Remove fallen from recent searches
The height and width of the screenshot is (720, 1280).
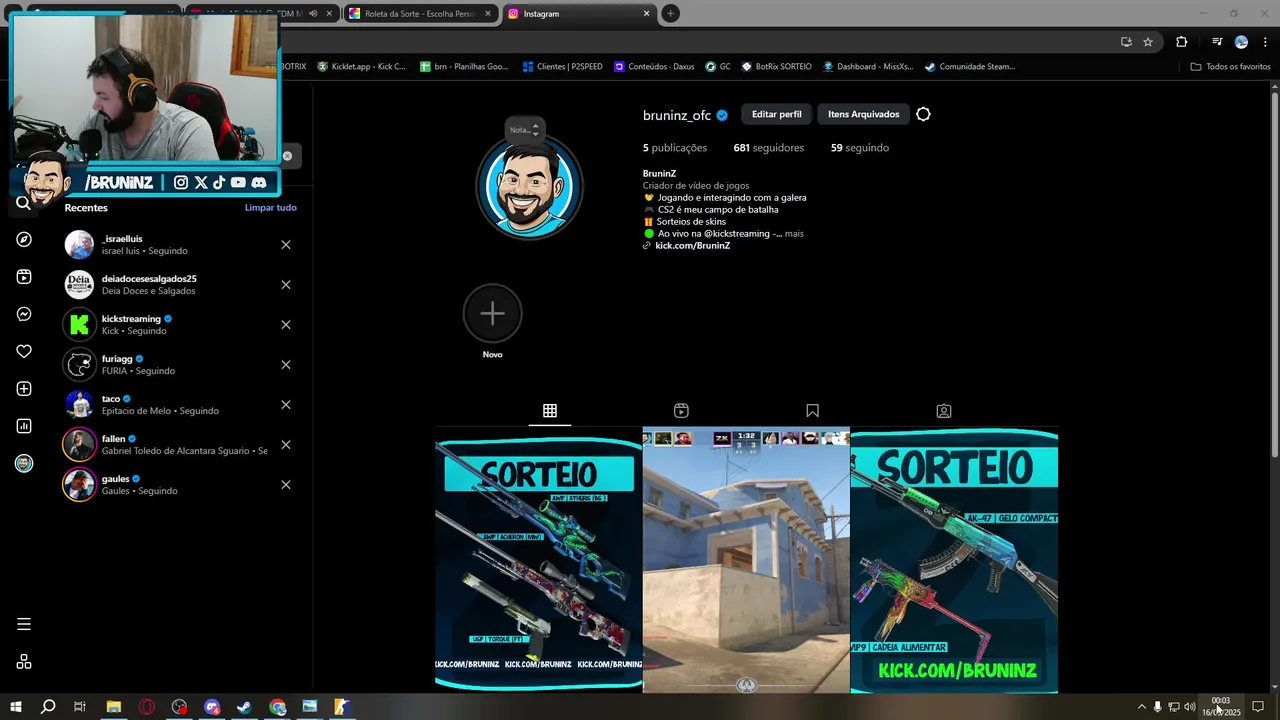(x=286, y=445)
